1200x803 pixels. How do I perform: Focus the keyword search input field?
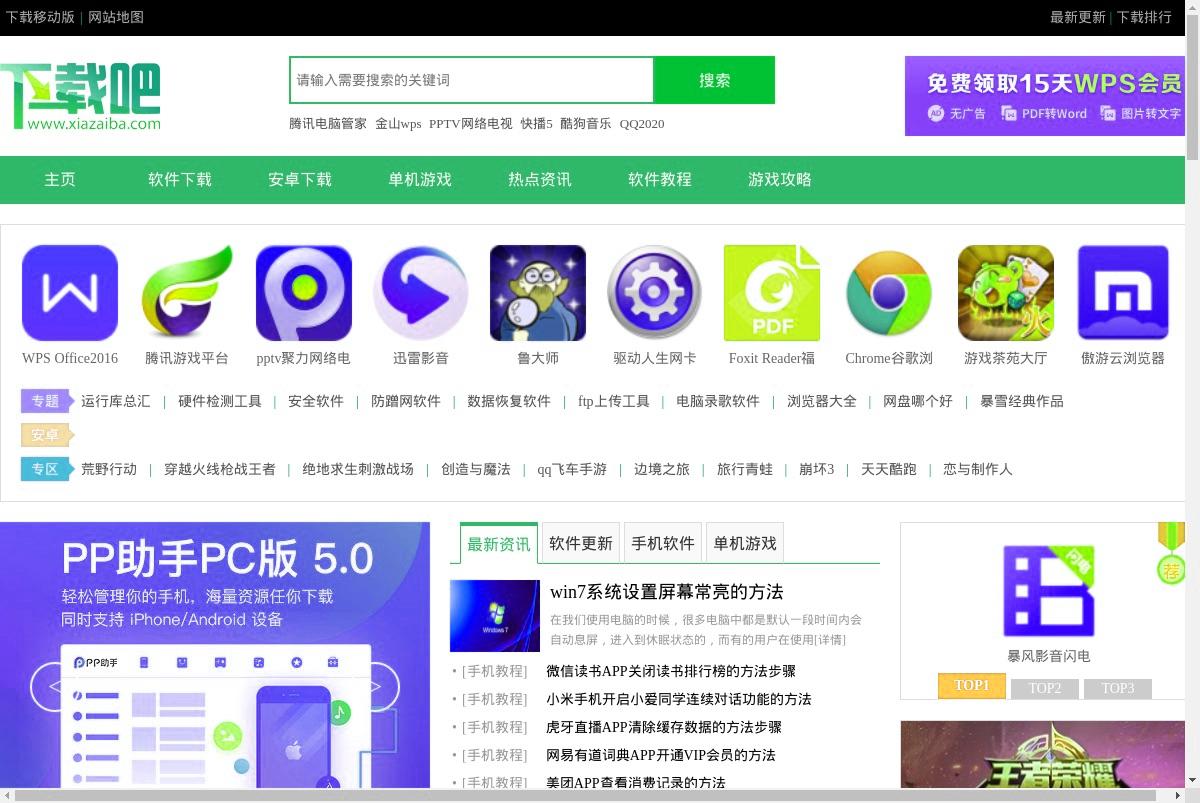pos(471,80)
